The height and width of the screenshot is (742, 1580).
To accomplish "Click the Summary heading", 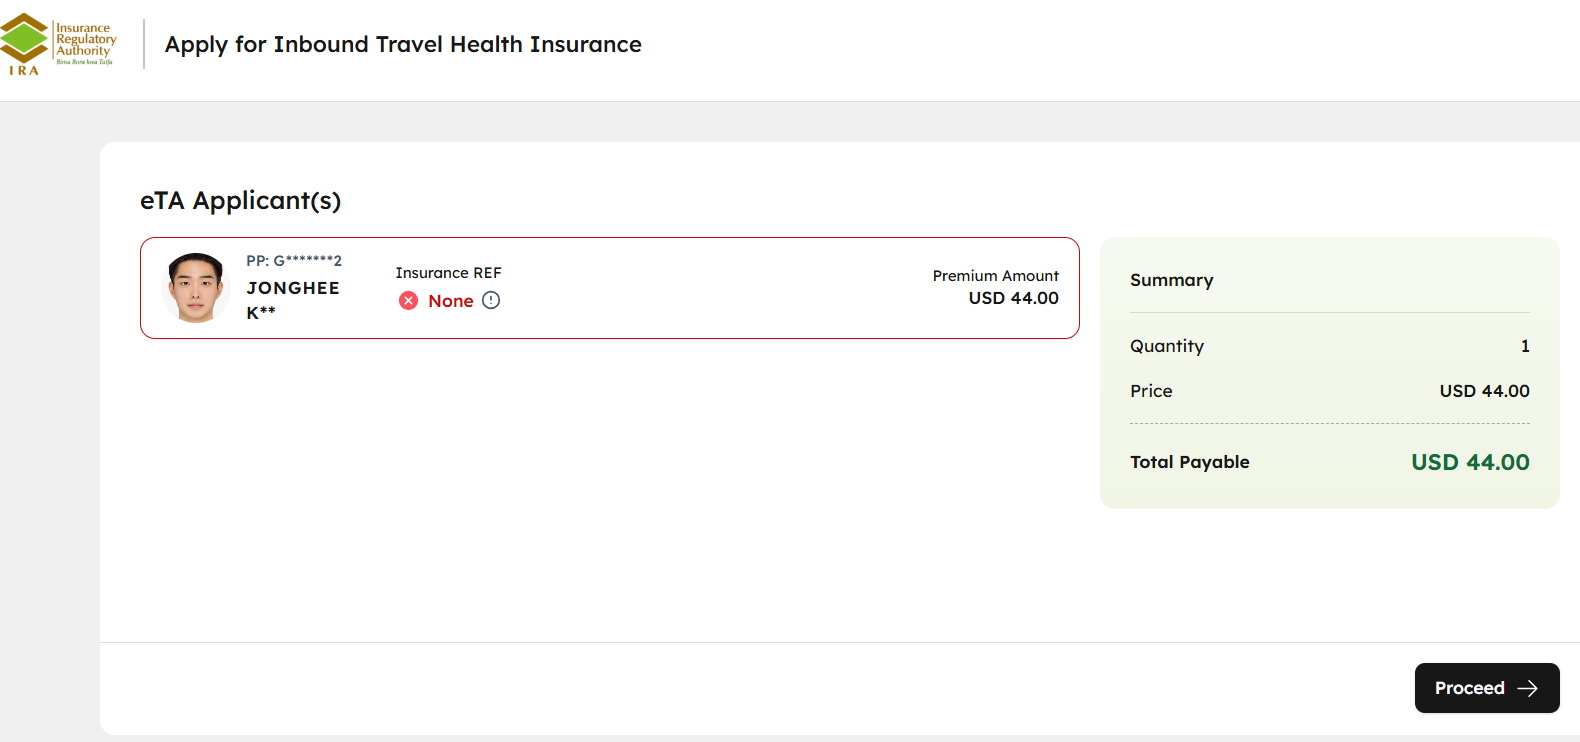I will (x=1172, y=280).
